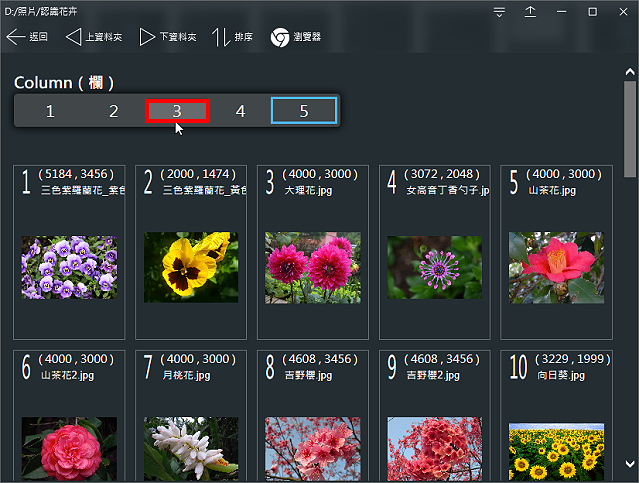The height and width of the screenshot is (483, 639).
Task: Open the 向日葵.jpg sunflower thumbnail
Action: 556,452
